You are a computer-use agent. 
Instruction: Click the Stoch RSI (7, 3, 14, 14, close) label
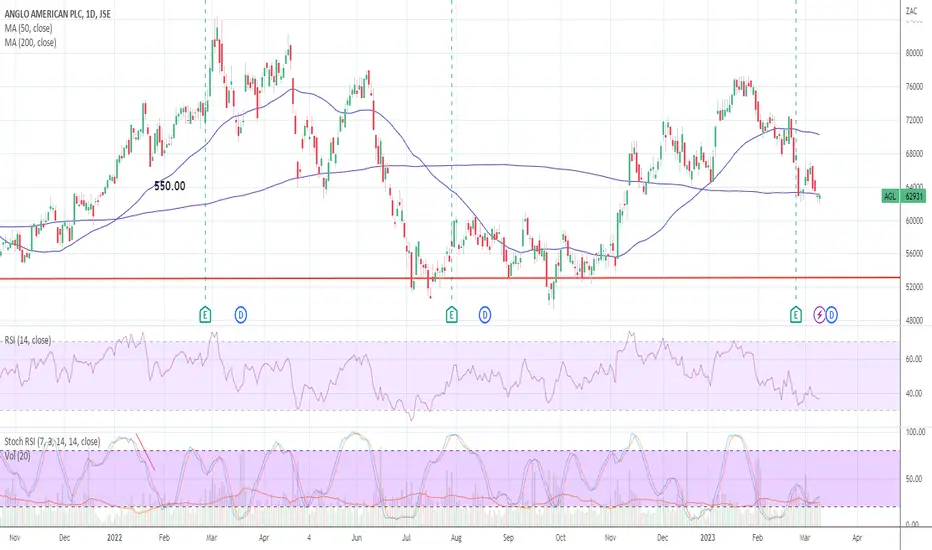click(x=52, y=441)
